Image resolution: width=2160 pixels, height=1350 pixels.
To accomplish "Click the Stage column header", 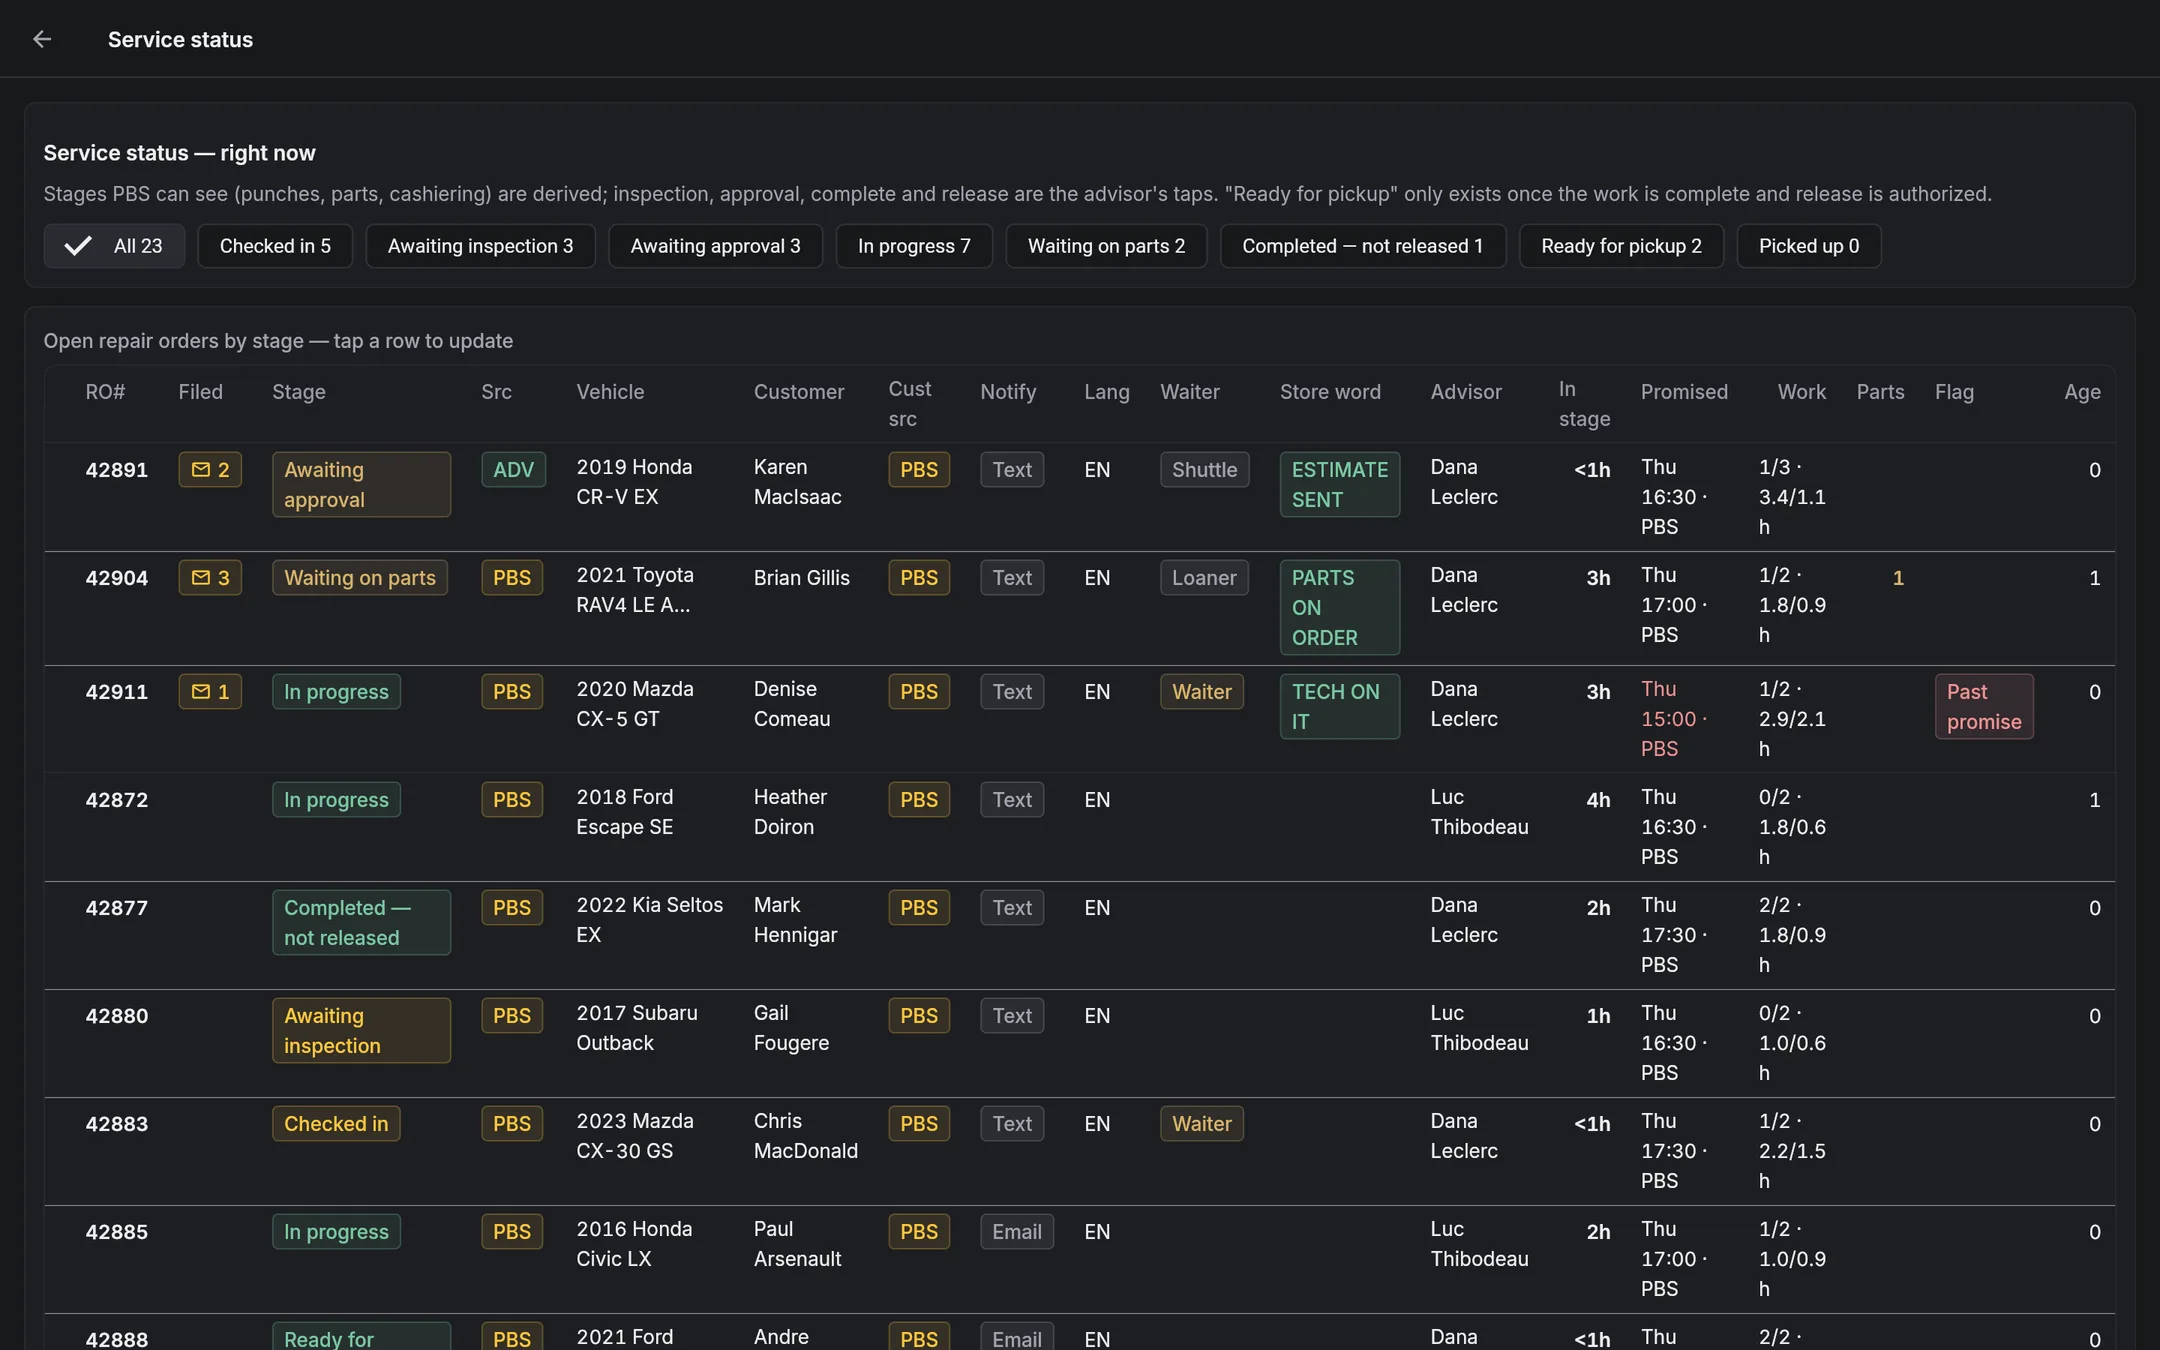I will [299, 392].
